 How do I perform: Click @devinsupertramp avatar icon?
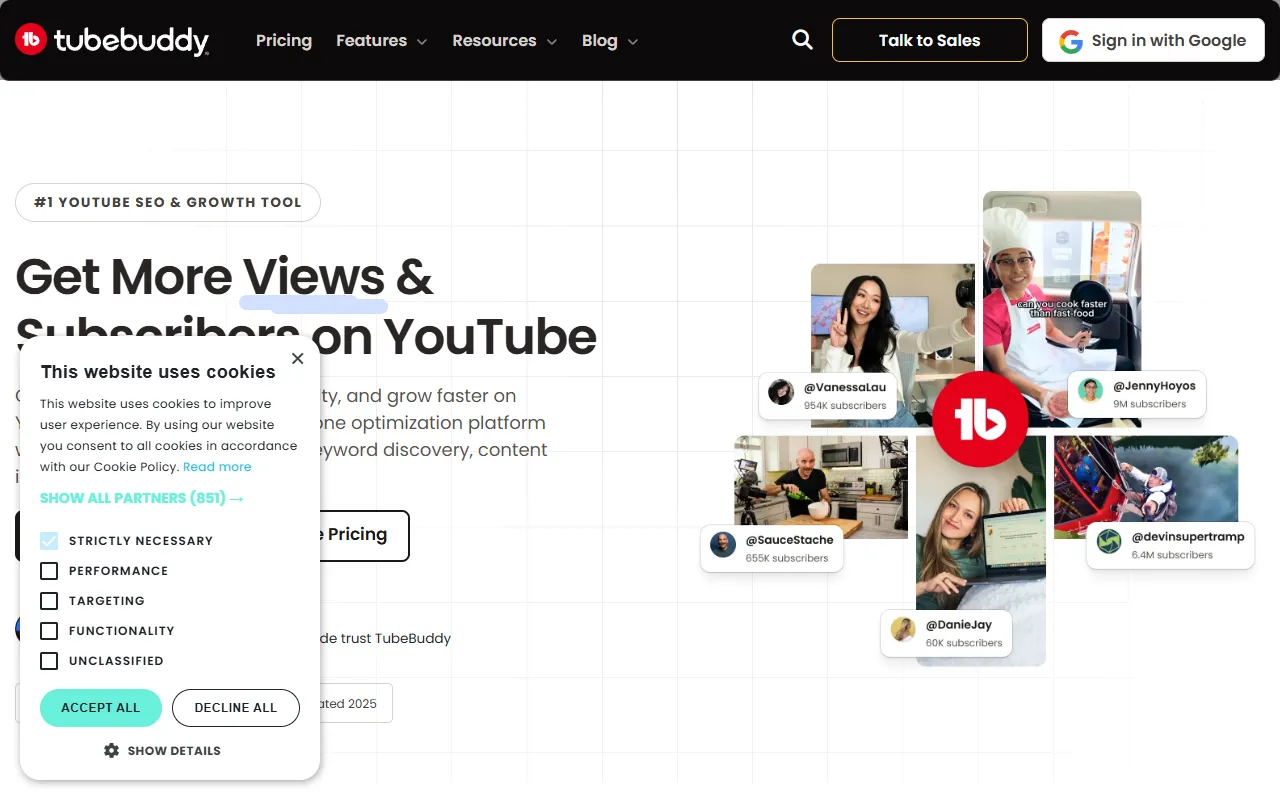1109,542
